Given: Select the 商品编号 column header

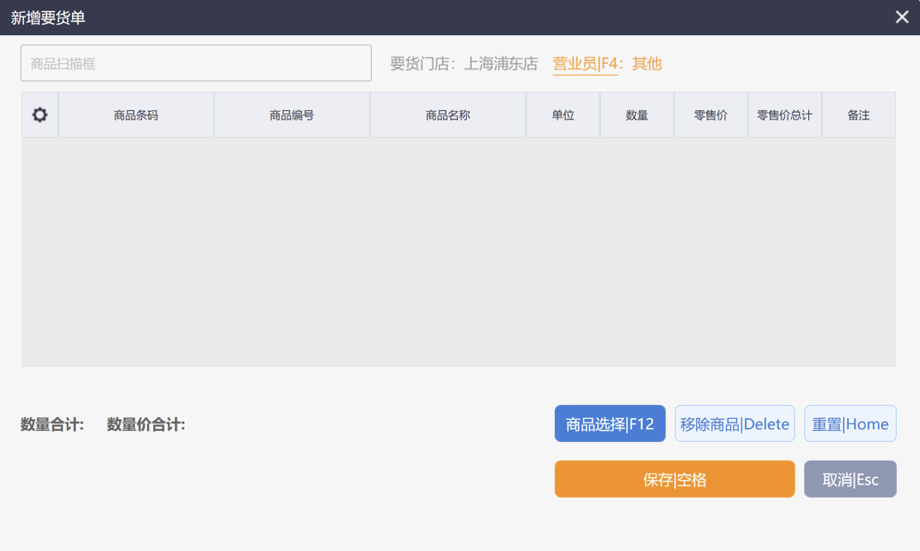Looking at the screenshot, I should click(x=292, y=115).
